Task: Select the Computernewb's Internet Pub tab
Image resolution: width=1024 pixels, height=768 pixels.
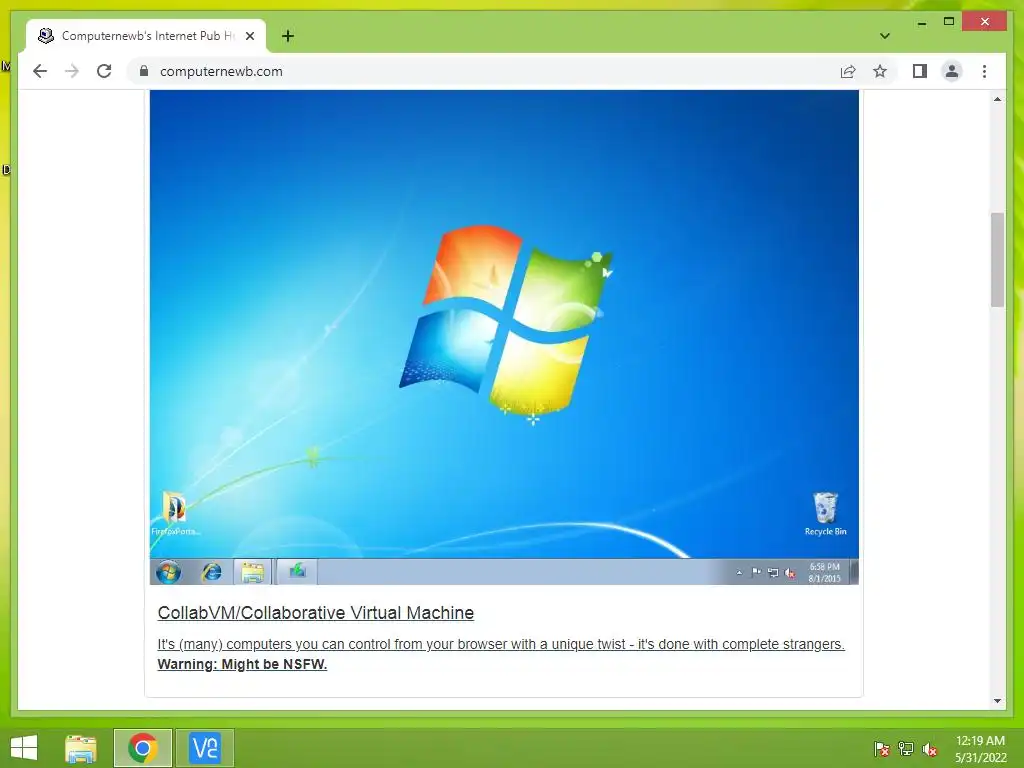Action: pyautogui.click(x=146, y=36)
